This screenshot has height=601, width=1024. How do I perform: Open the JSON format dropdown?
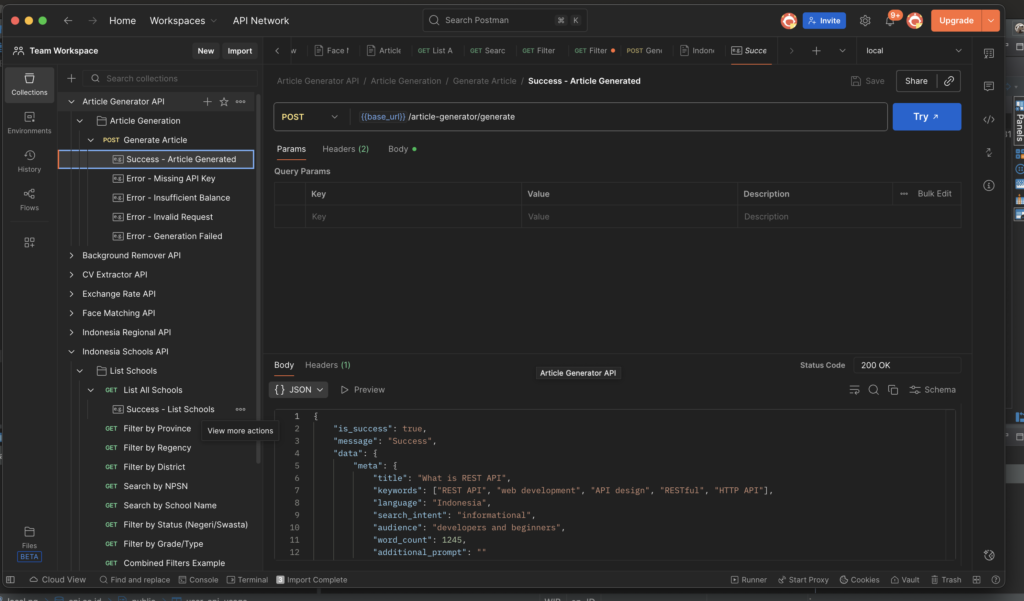pyautogui.click(x=299, y=389)
